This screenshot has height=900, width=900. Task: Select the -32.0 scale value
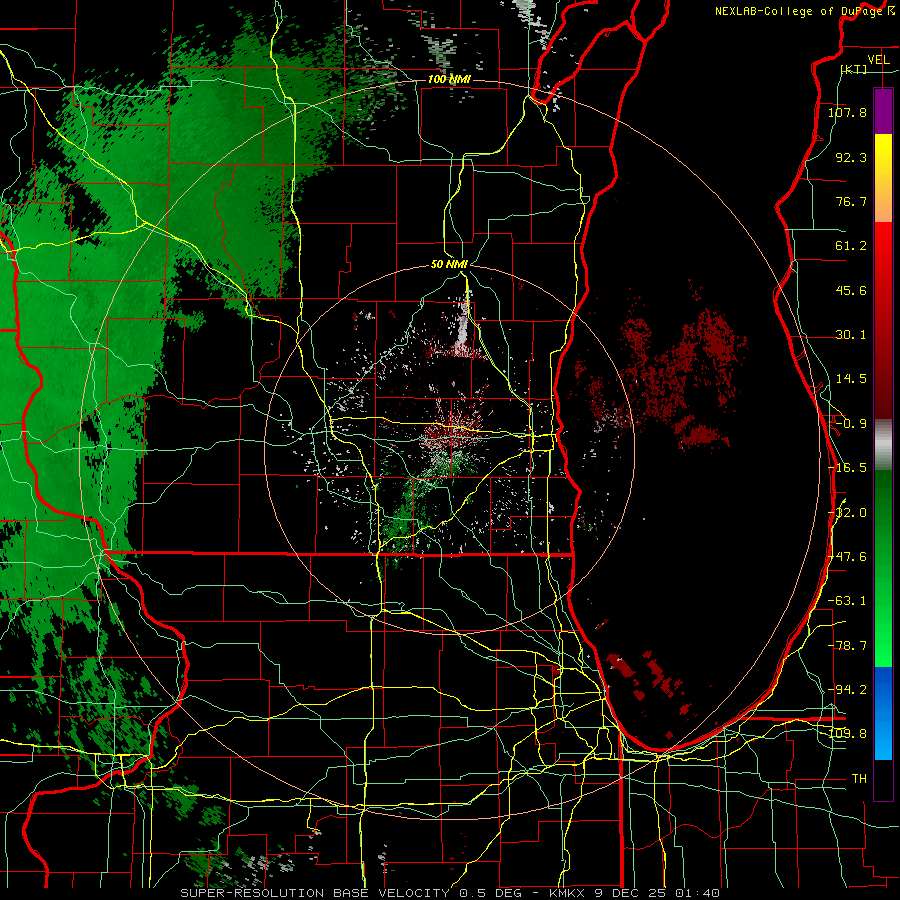(848, 513)
